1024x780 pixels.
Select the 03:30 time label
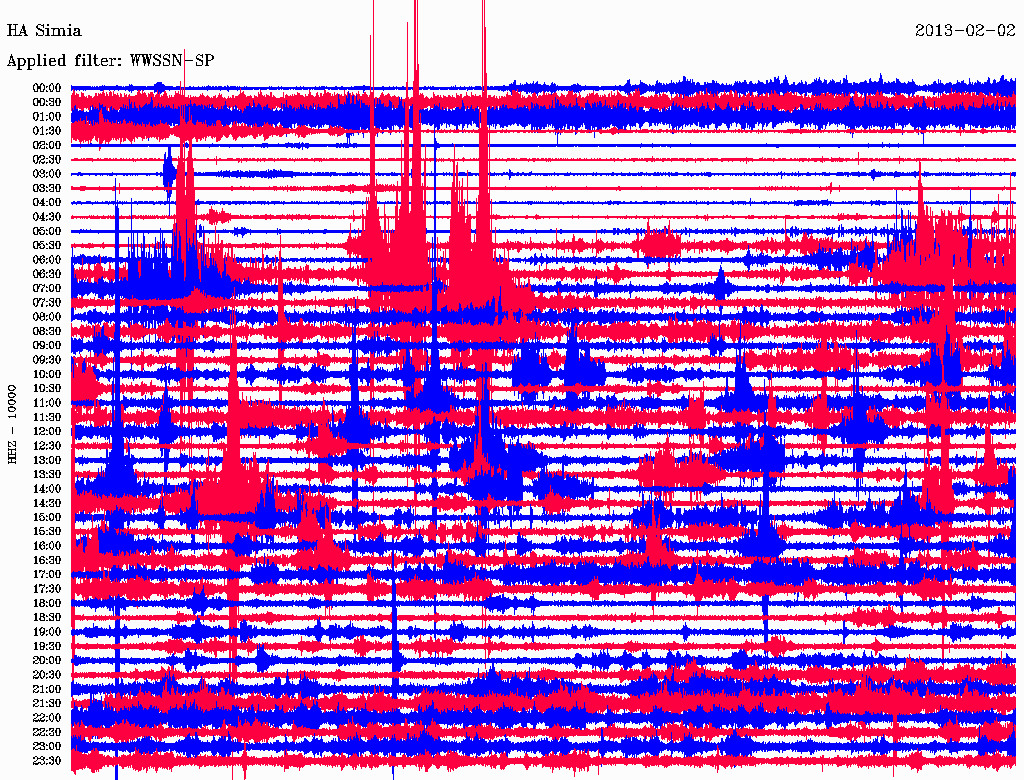tap(46, 188)
